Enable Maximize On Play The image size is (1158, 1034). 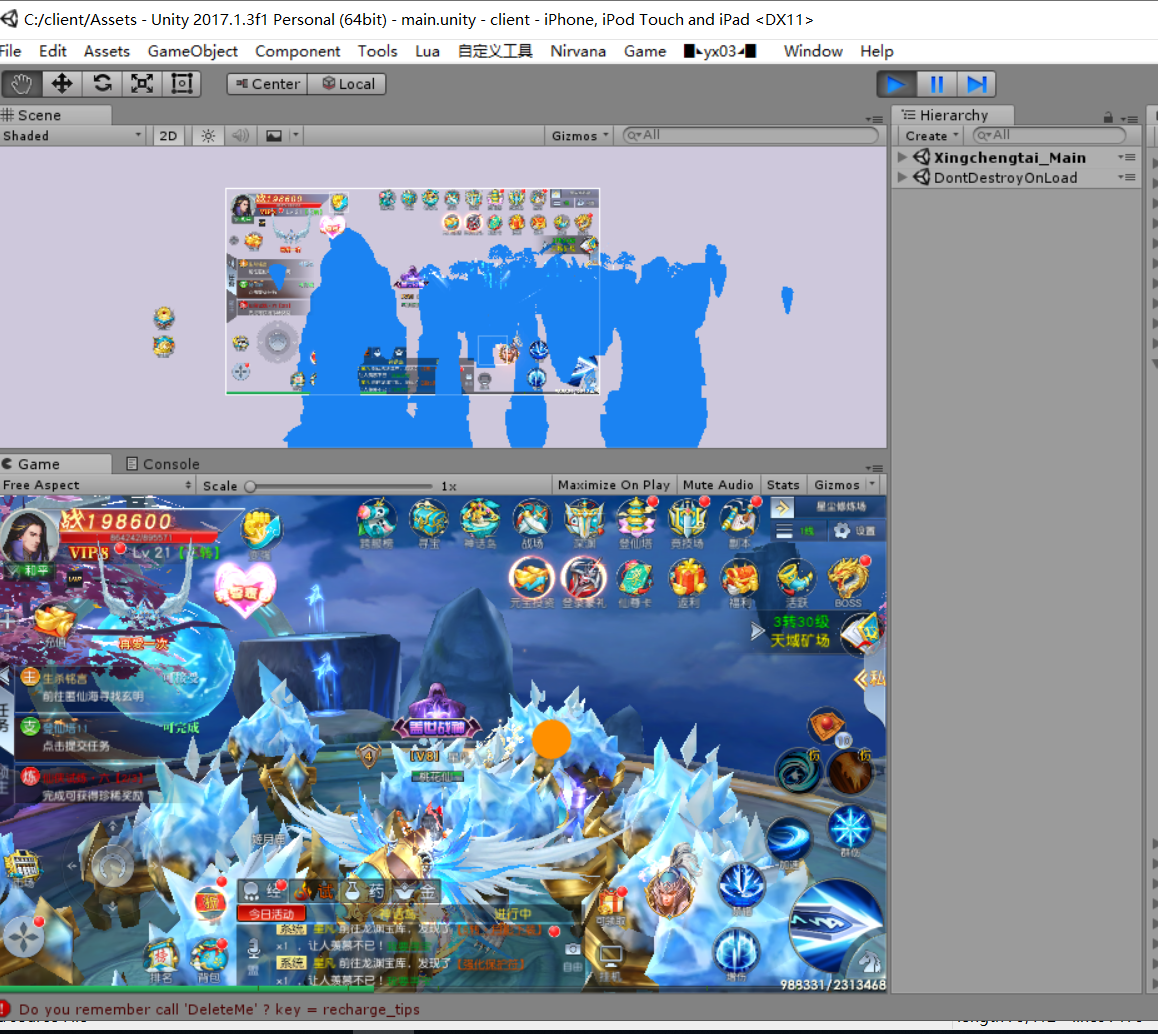(613, 485)
